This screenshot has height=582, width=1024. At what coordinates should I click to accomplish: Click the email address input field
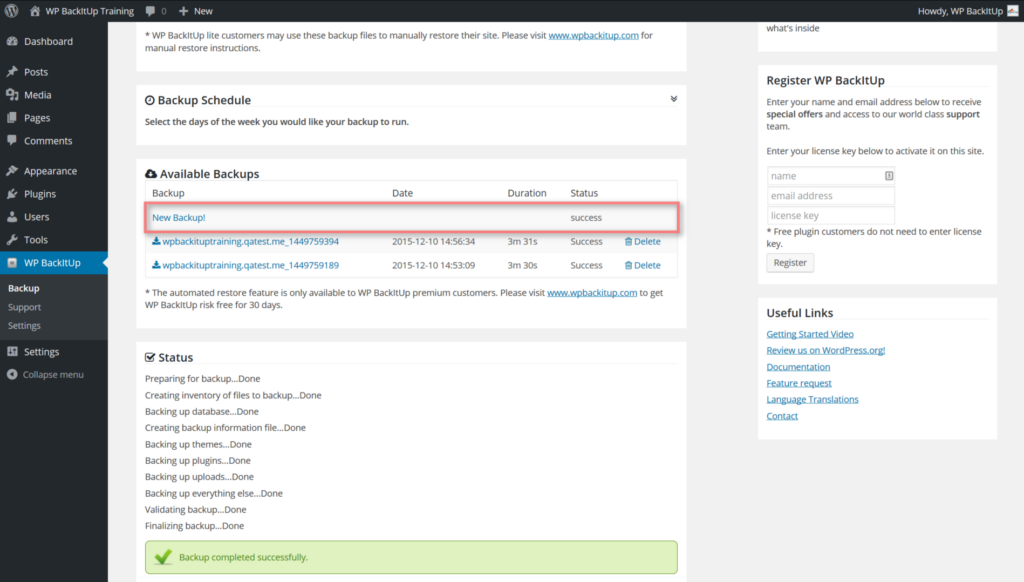(830, 195)
